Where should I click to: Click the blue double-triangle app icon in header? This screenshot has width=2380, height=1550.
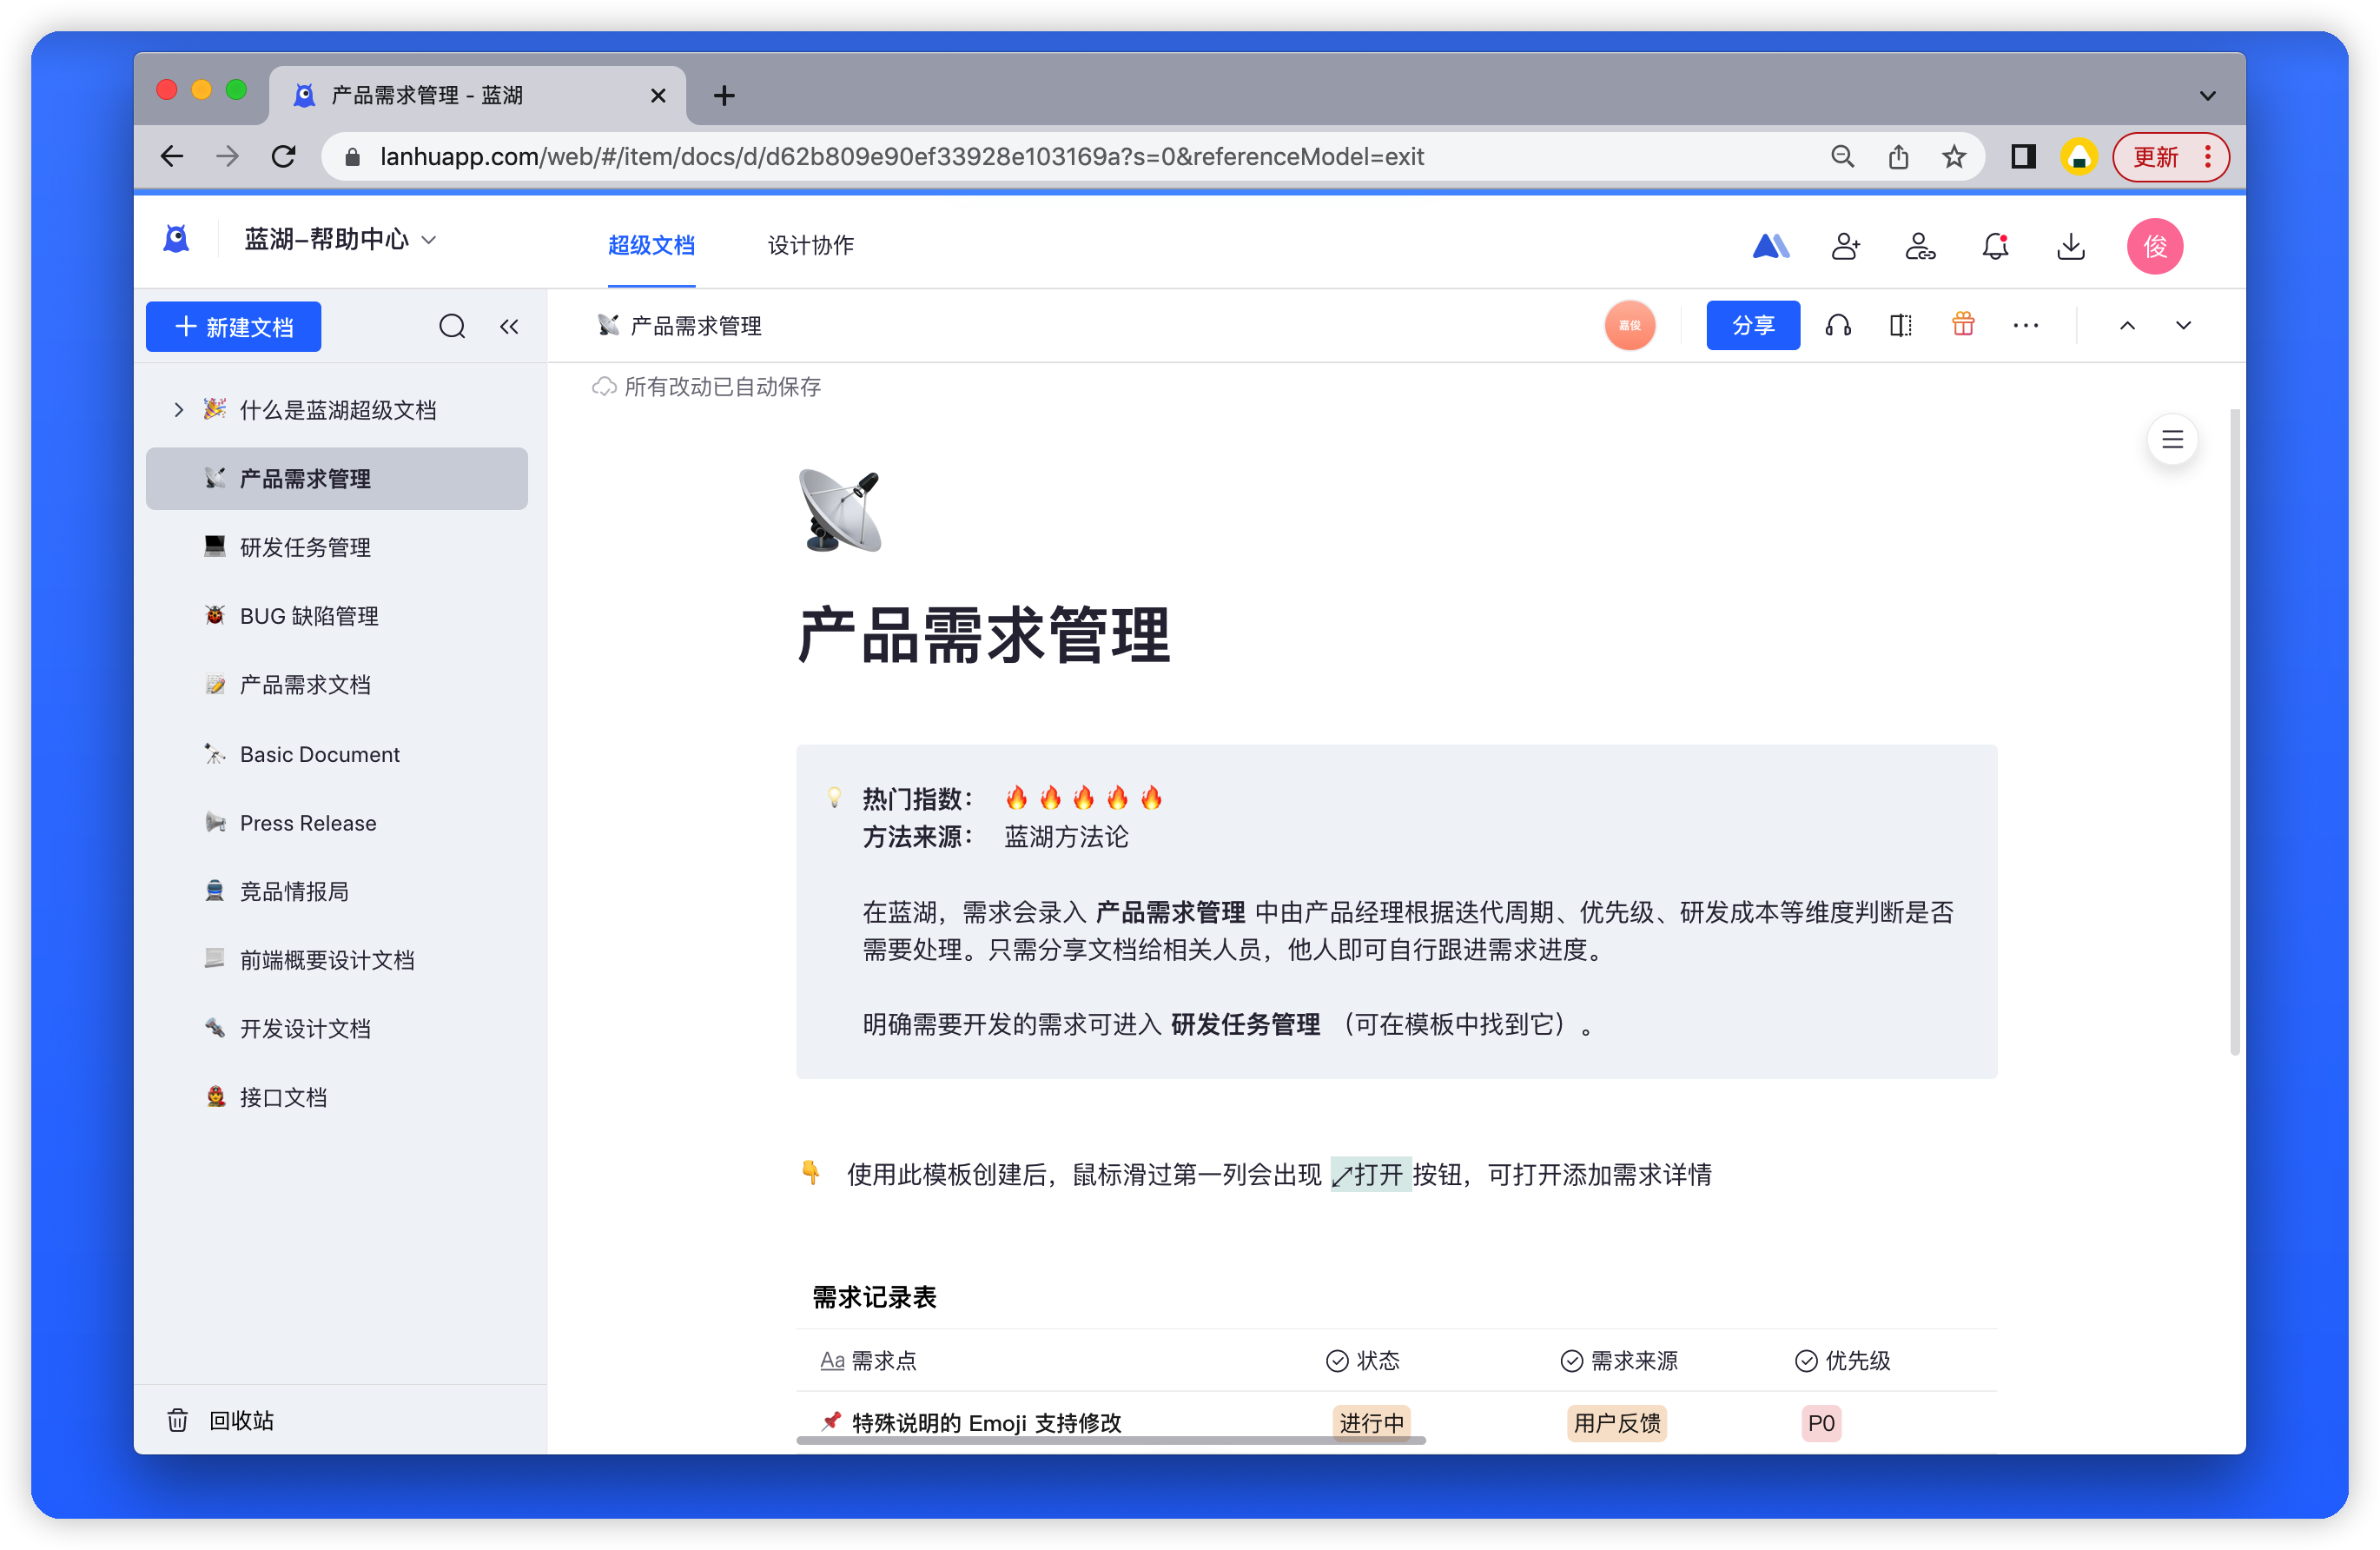tap(1770, 246)
